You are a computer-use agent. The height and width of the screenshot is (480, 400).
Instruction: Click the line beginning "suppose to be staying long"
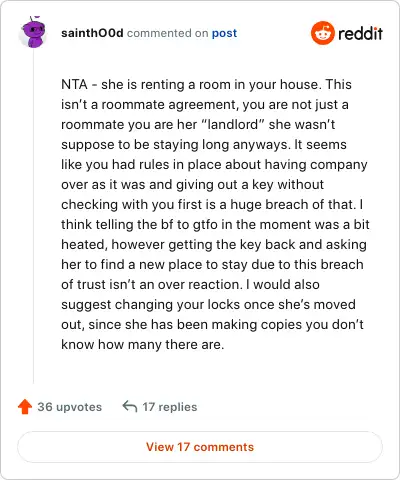[x=204, y=145]
